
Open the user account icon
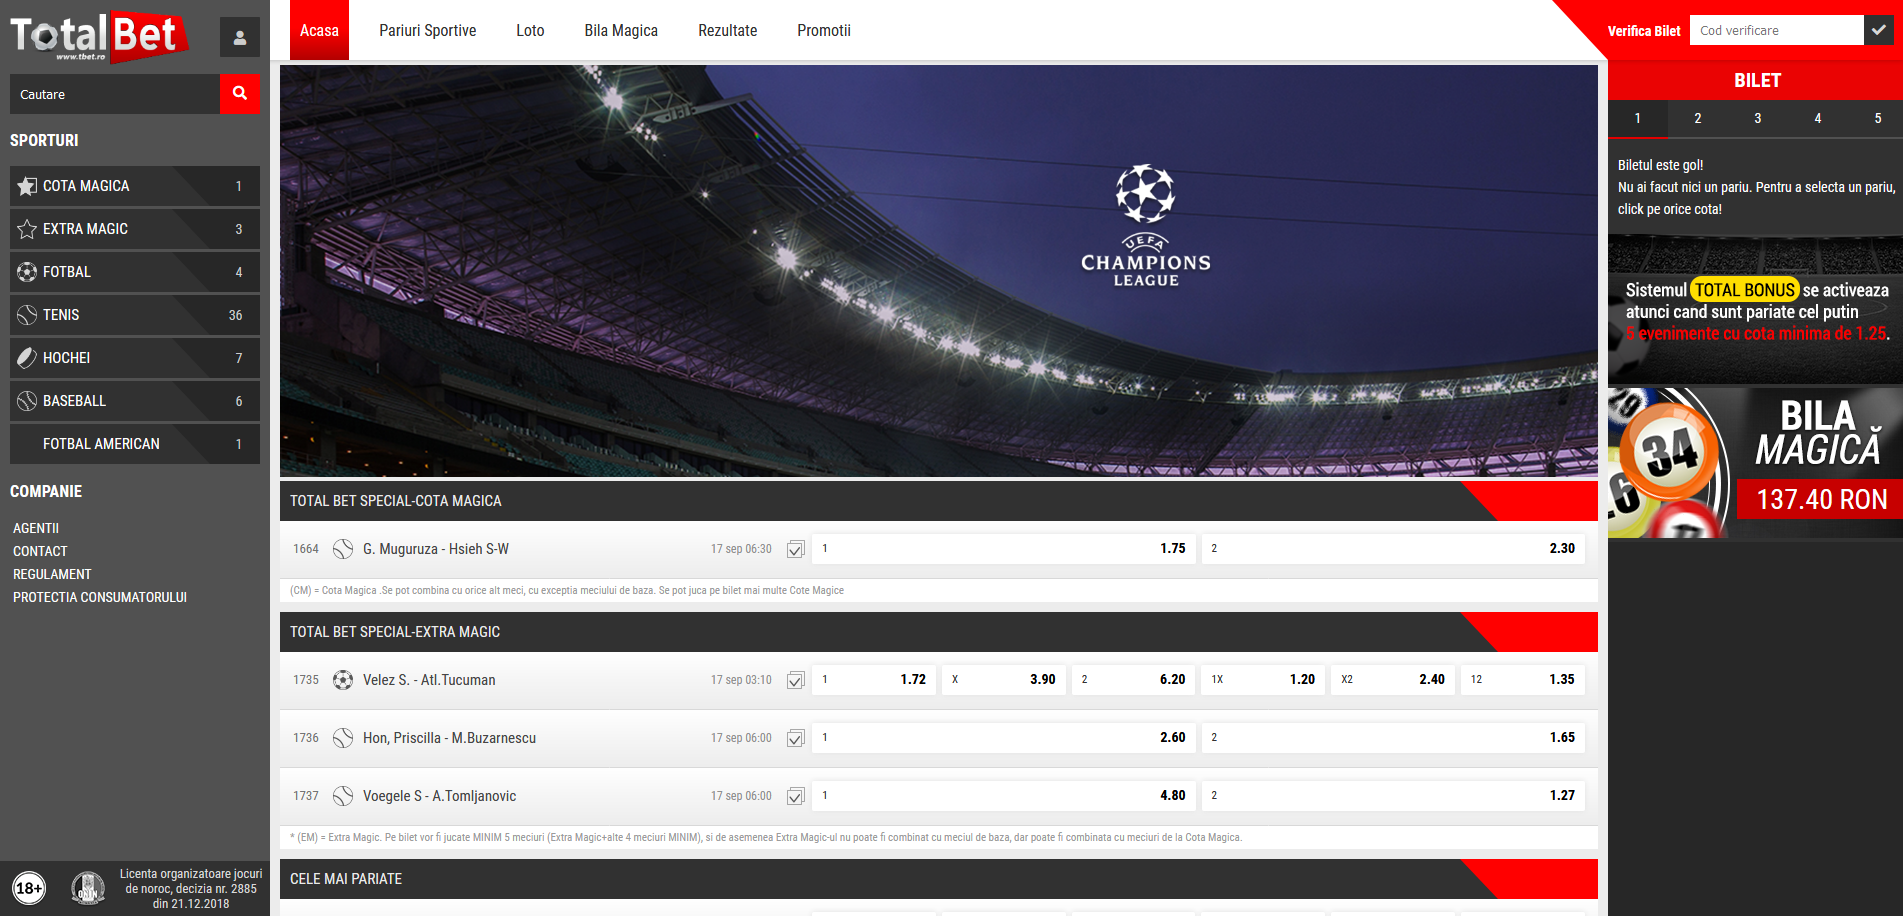[x=240, y=37]
